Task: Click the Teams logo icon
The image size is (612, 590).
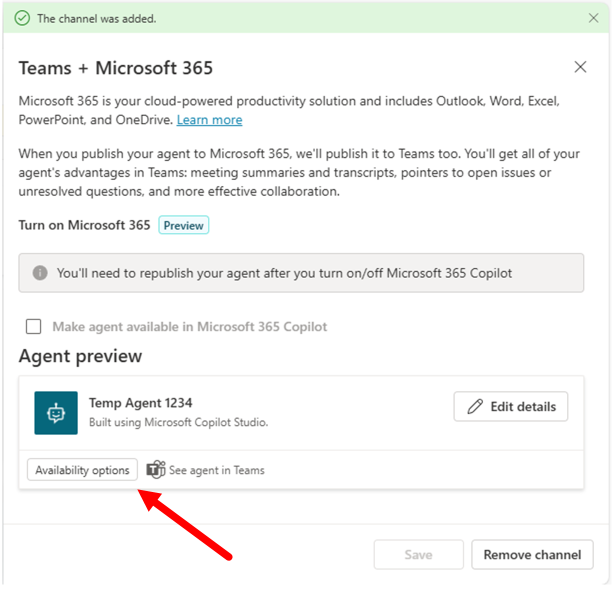Action: [x=156, y=469]
